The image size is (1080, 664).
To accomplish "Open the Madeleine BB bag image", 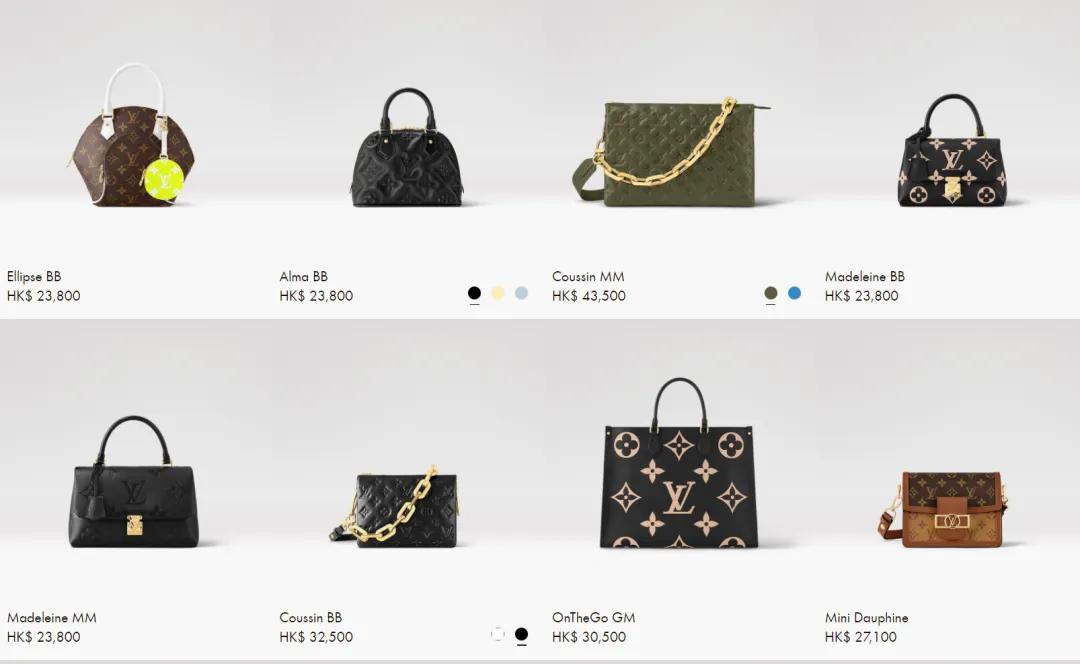I will click(953, 150).
